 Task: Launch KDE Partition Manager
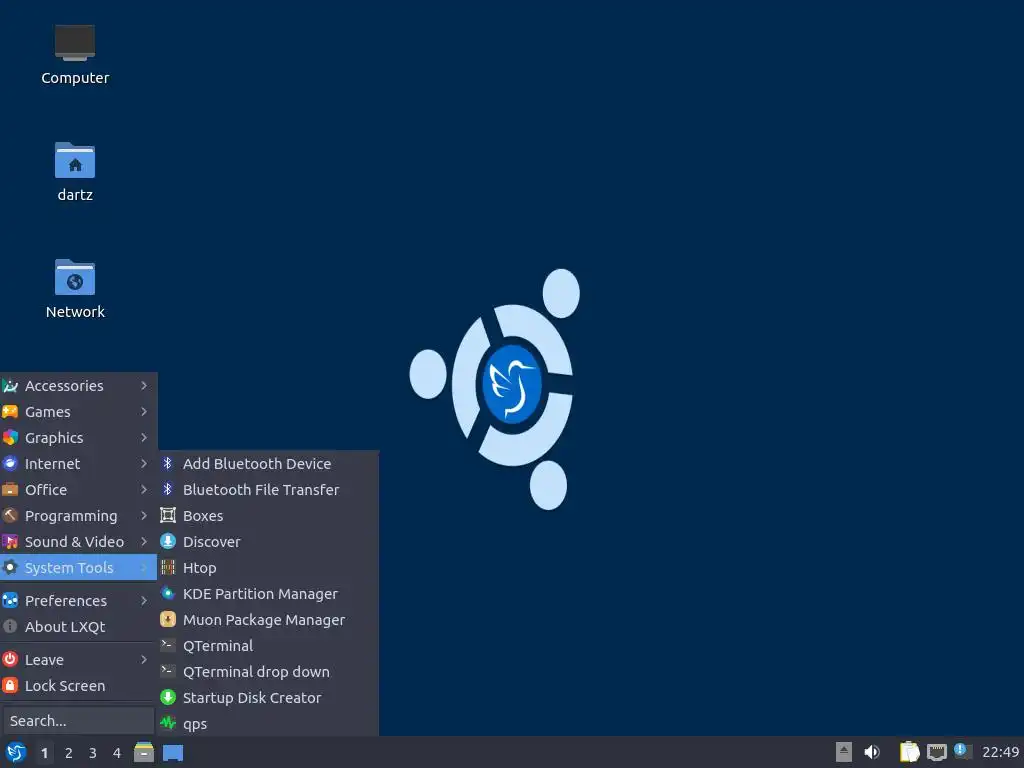tap(268, 594)
